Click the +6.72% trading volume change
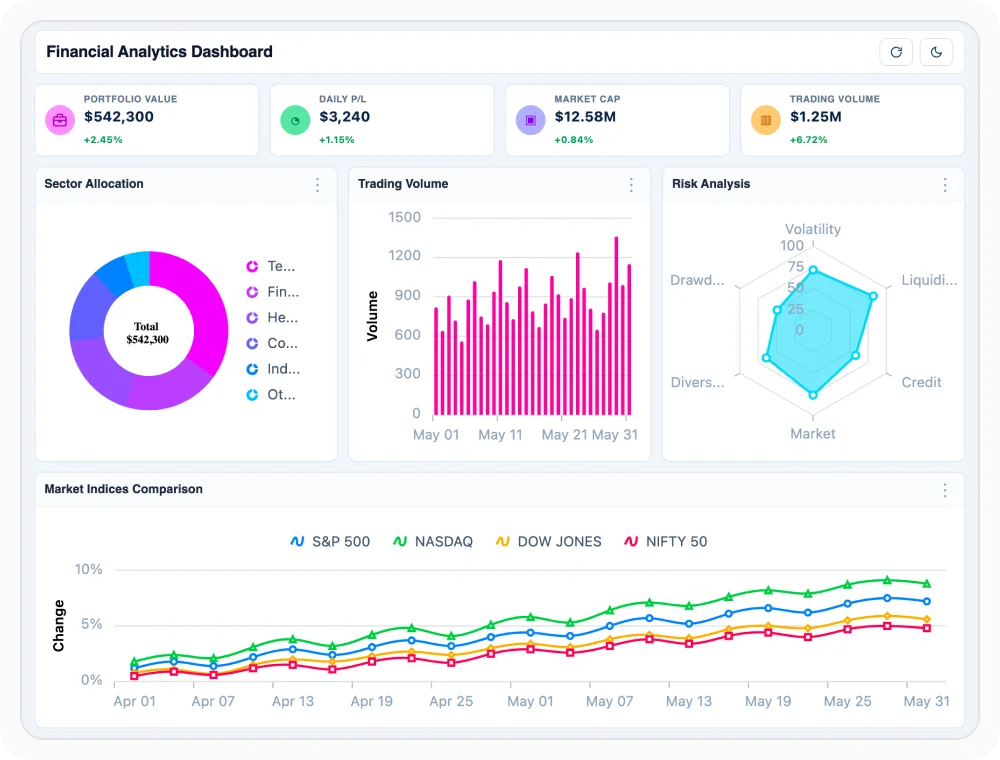The width and height of the screenshot is (1000, 760). click(x=808, y=140)
